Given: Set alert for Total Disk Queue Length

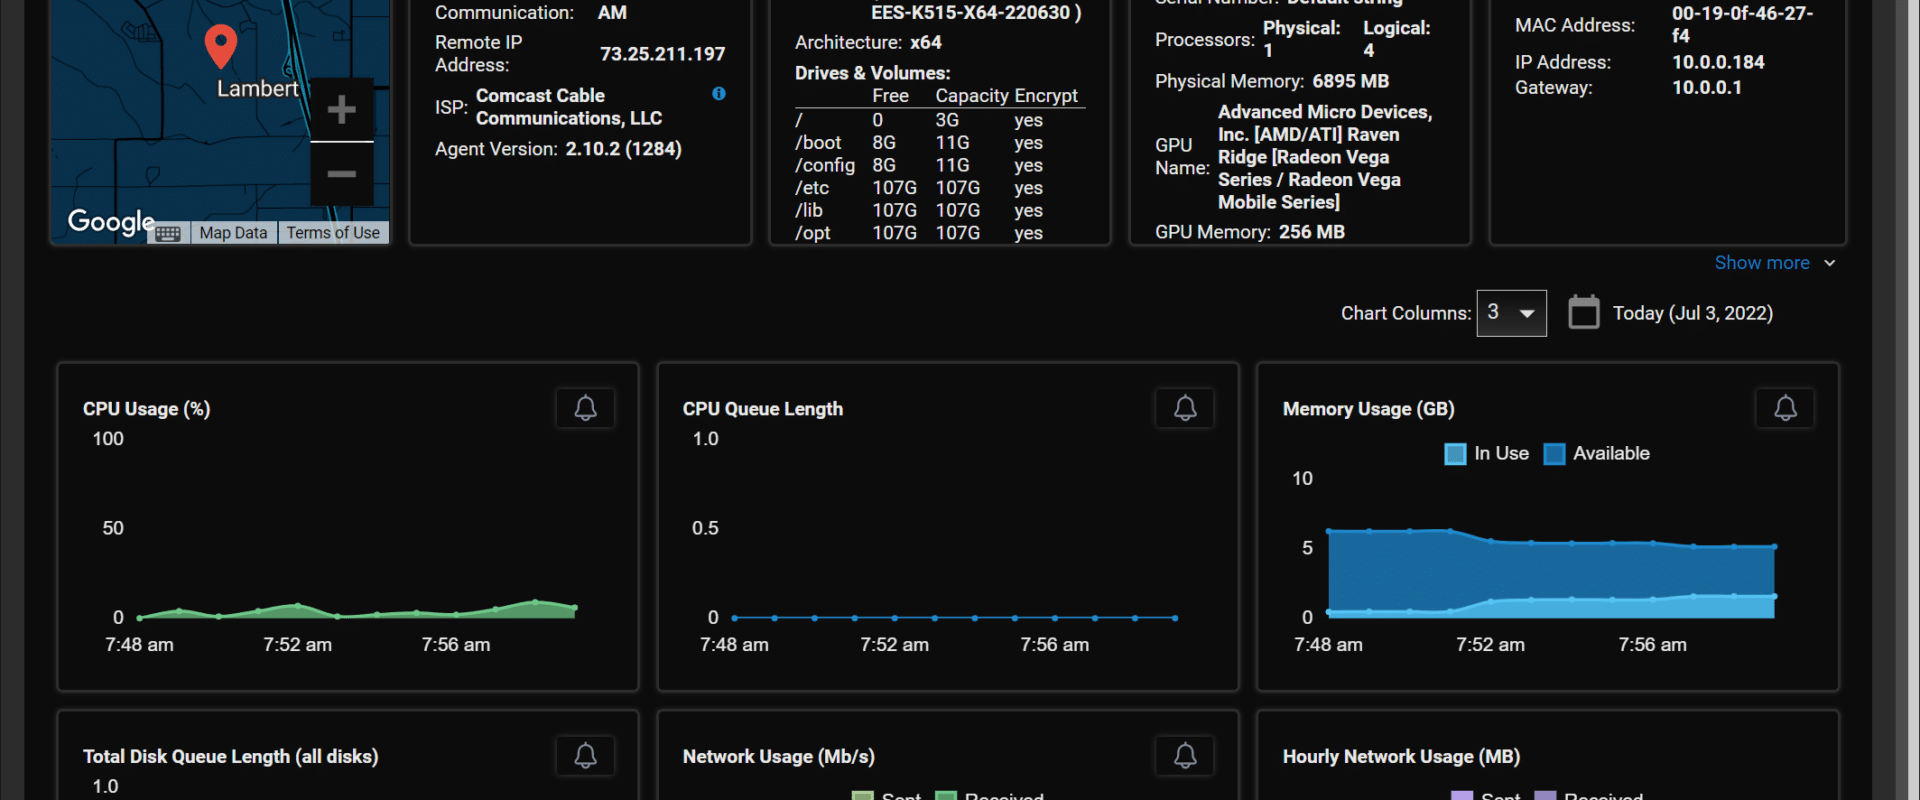Looking at the screenshot, I should [585, 756].
